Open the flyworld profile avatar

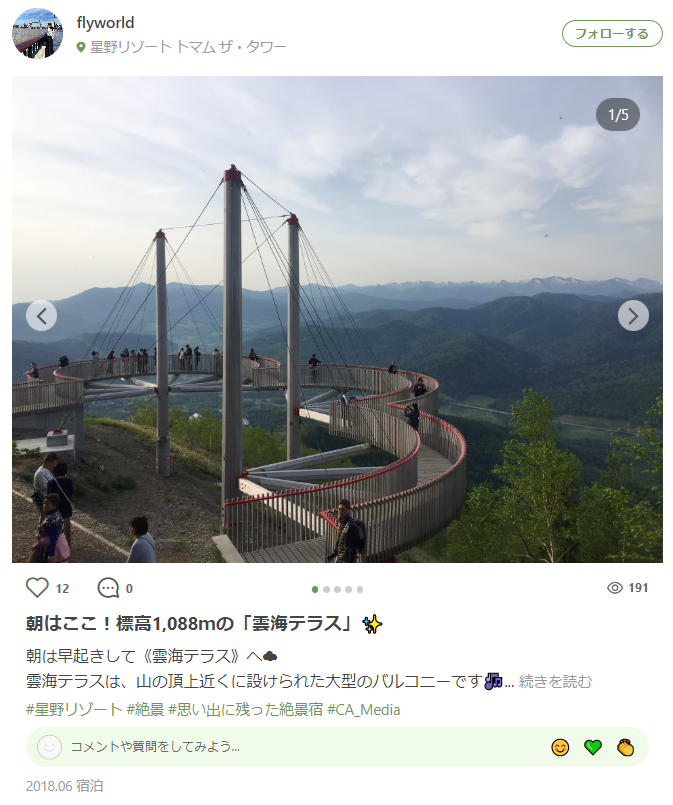tap(37, 33)
